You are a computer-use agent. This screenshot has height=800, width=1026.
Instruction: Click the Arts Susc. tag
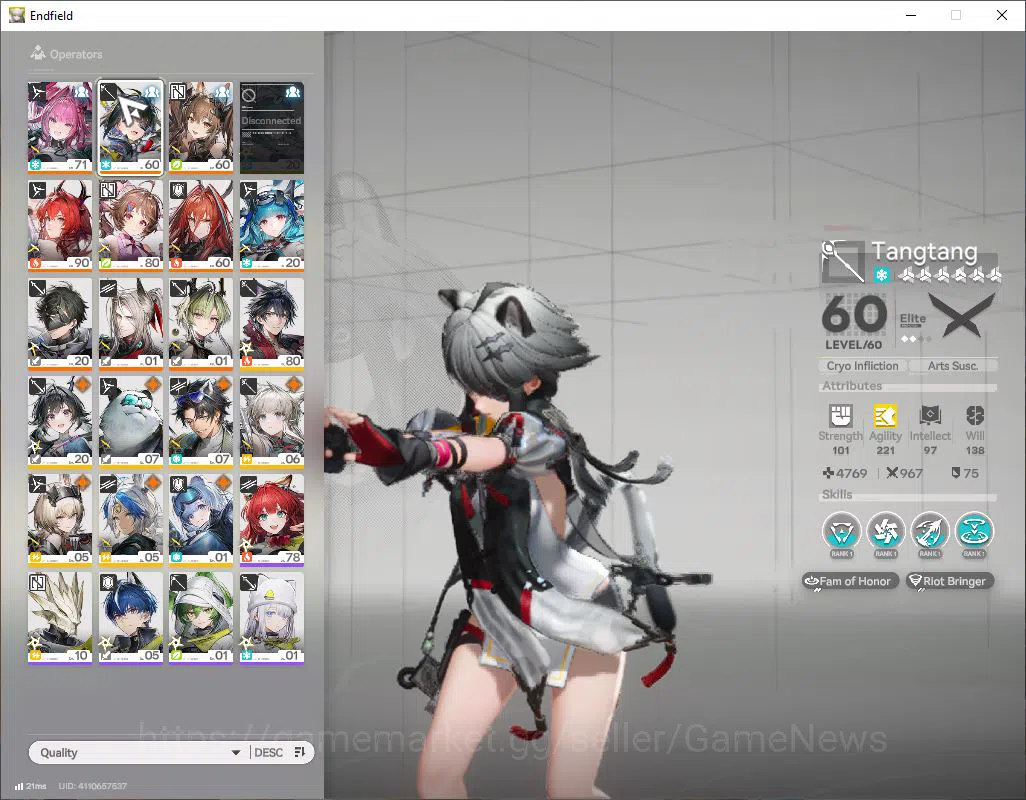[x=953, y=366]
